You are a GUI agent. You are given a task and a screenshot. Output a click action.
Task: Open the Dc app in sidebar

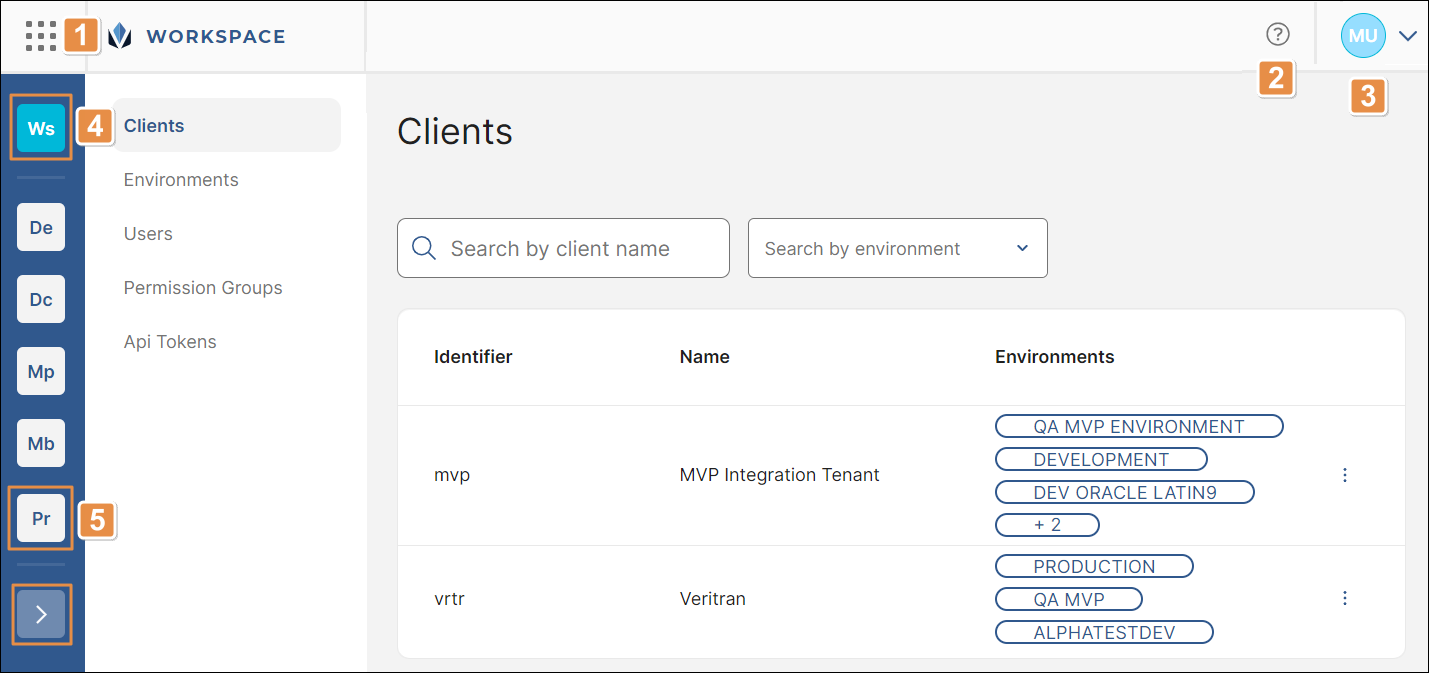41,299
